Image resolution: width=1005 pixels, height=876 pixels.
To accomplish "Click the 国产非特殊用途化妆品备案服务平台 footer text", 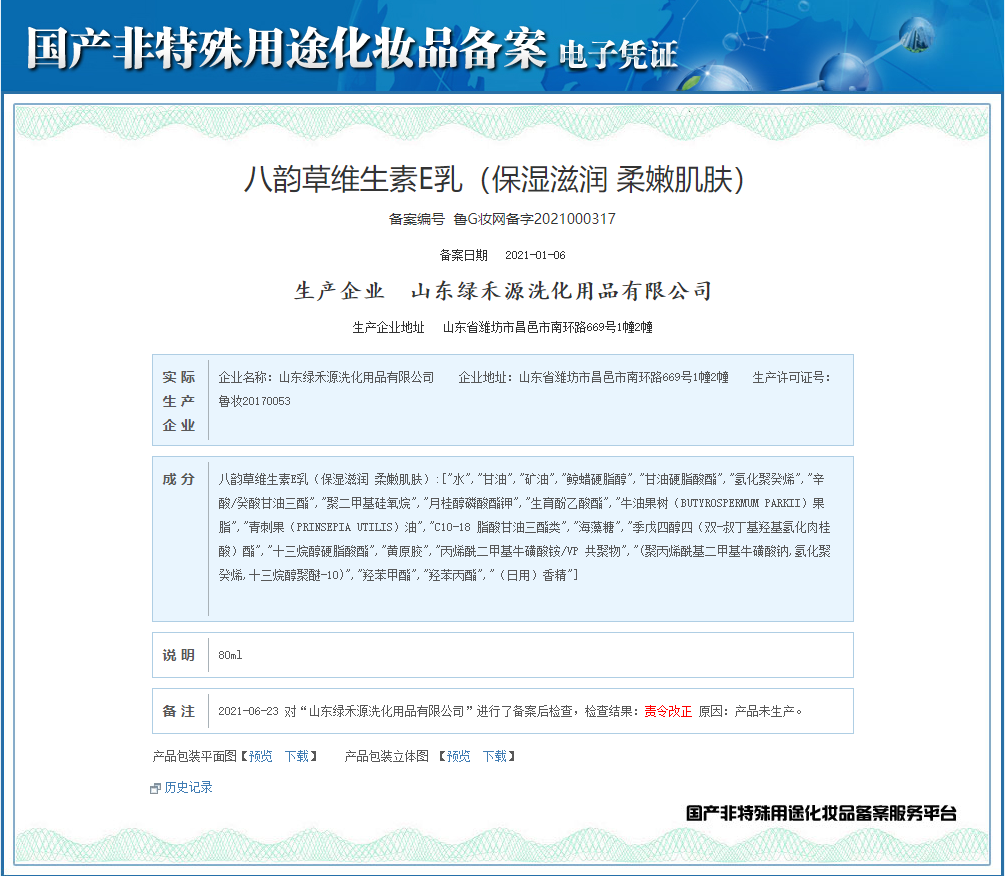I will click(x=821, y=813).
